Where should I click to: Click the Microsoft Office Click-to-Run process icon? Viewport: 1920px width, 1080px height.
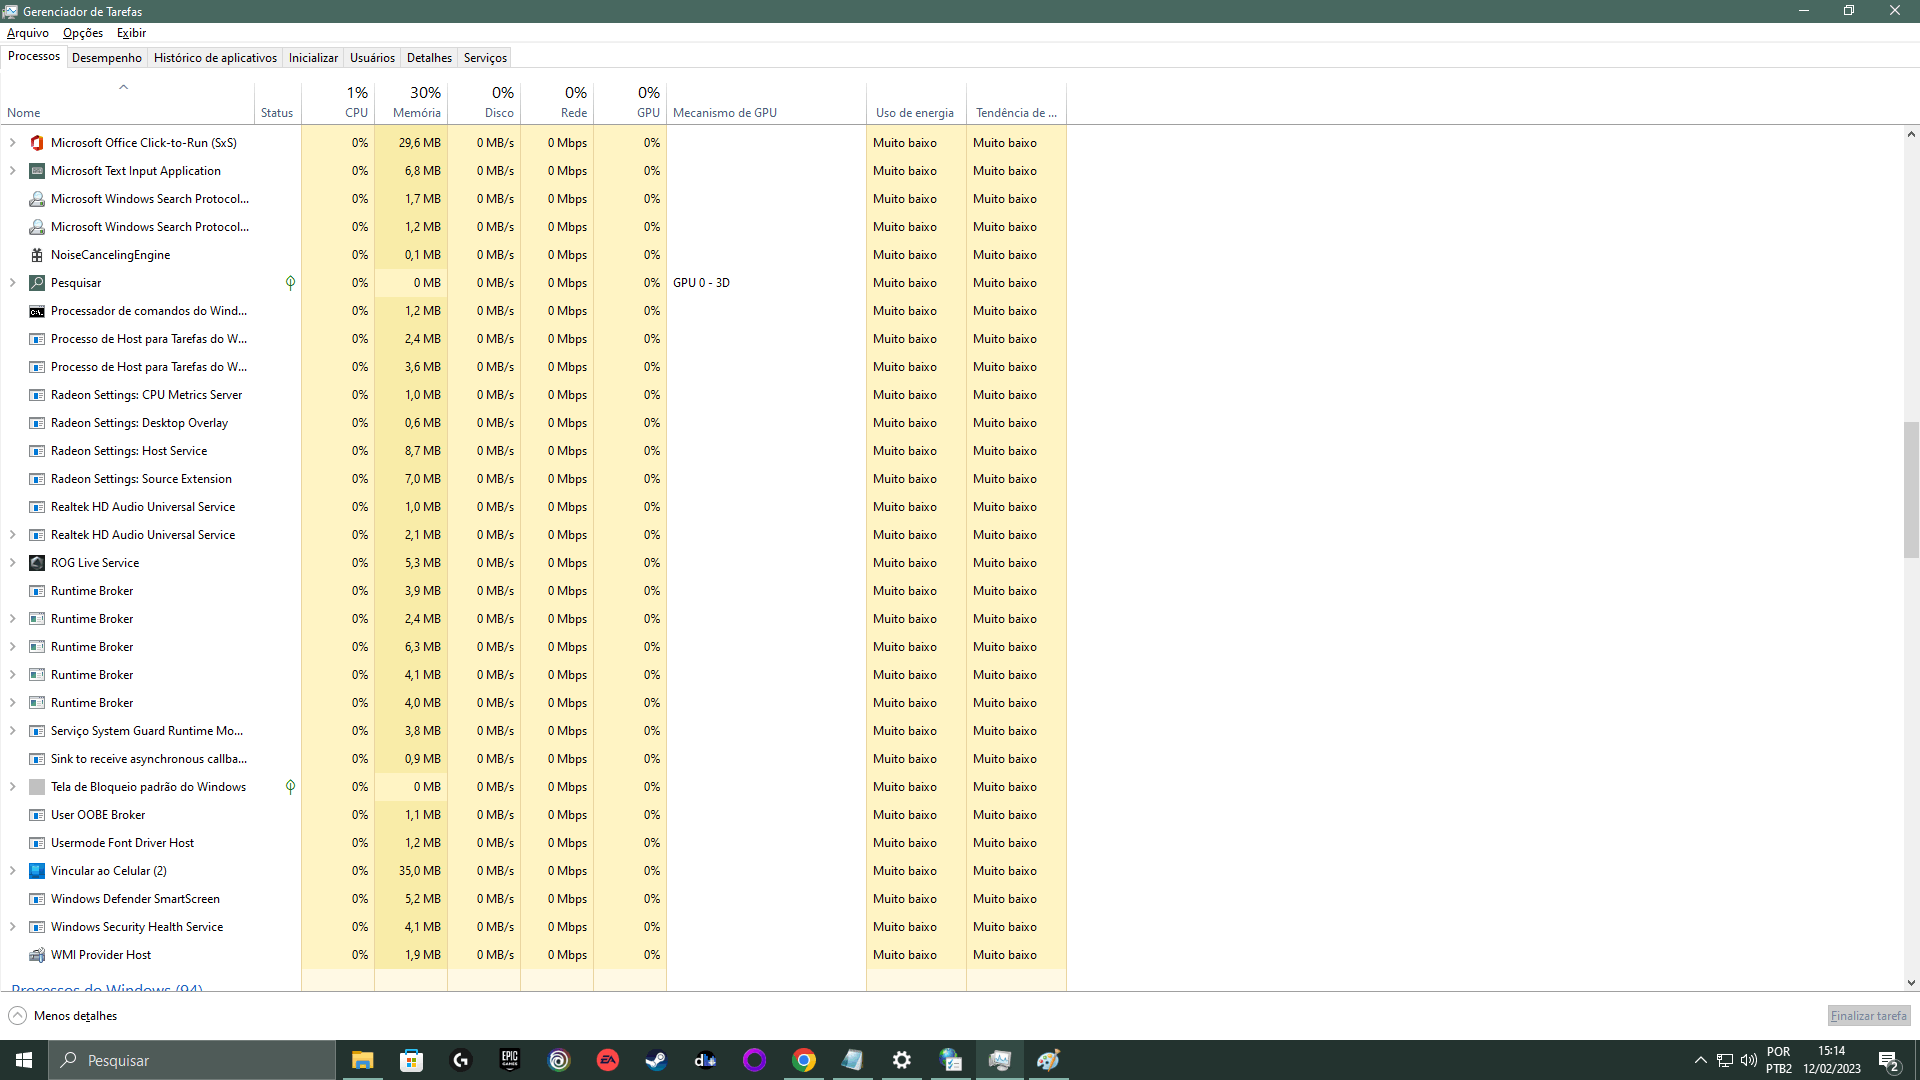pos(37,143)
